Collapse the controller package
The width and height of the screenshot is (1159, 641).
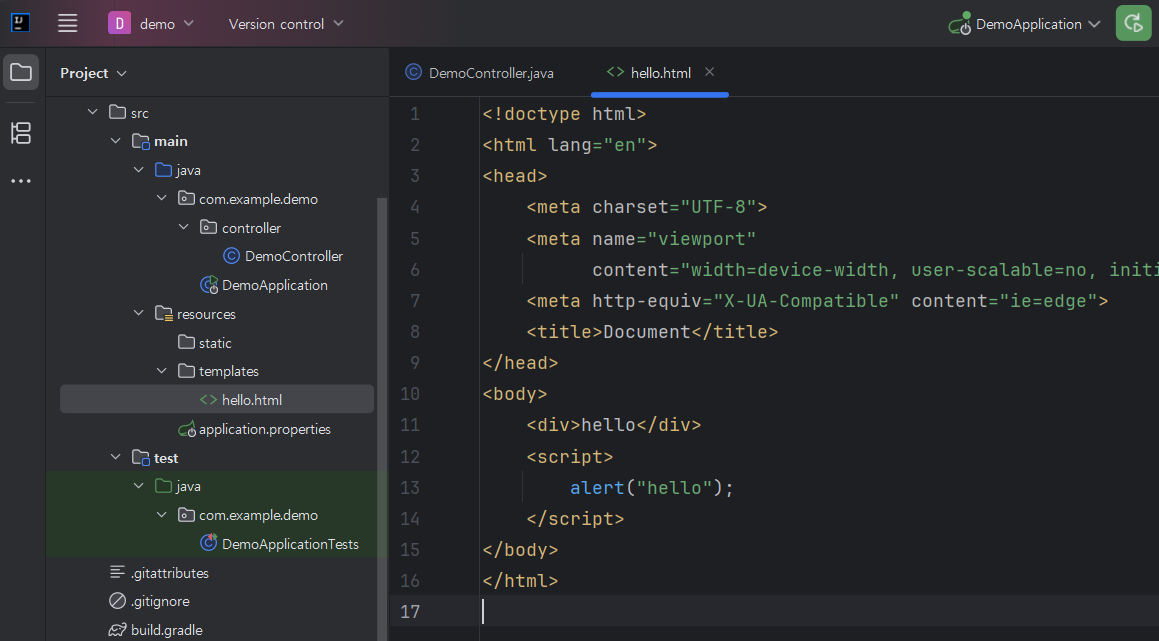pyautogui.click(x=183, y=227)
